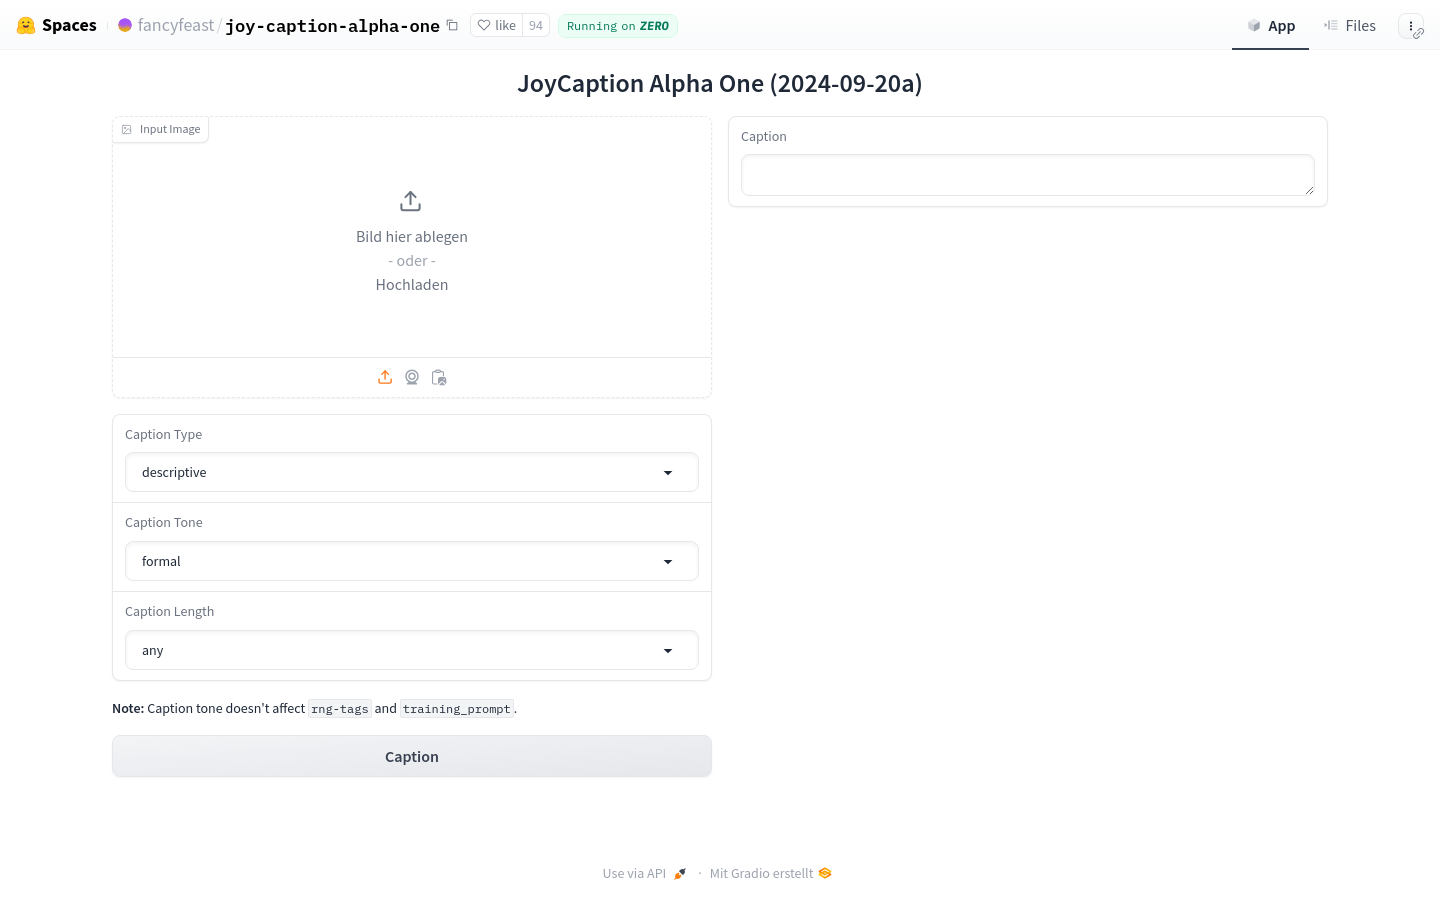Click the JoyCaption Alpha One title heading
Screen dimensions: 1440x900
pos(720,83)
